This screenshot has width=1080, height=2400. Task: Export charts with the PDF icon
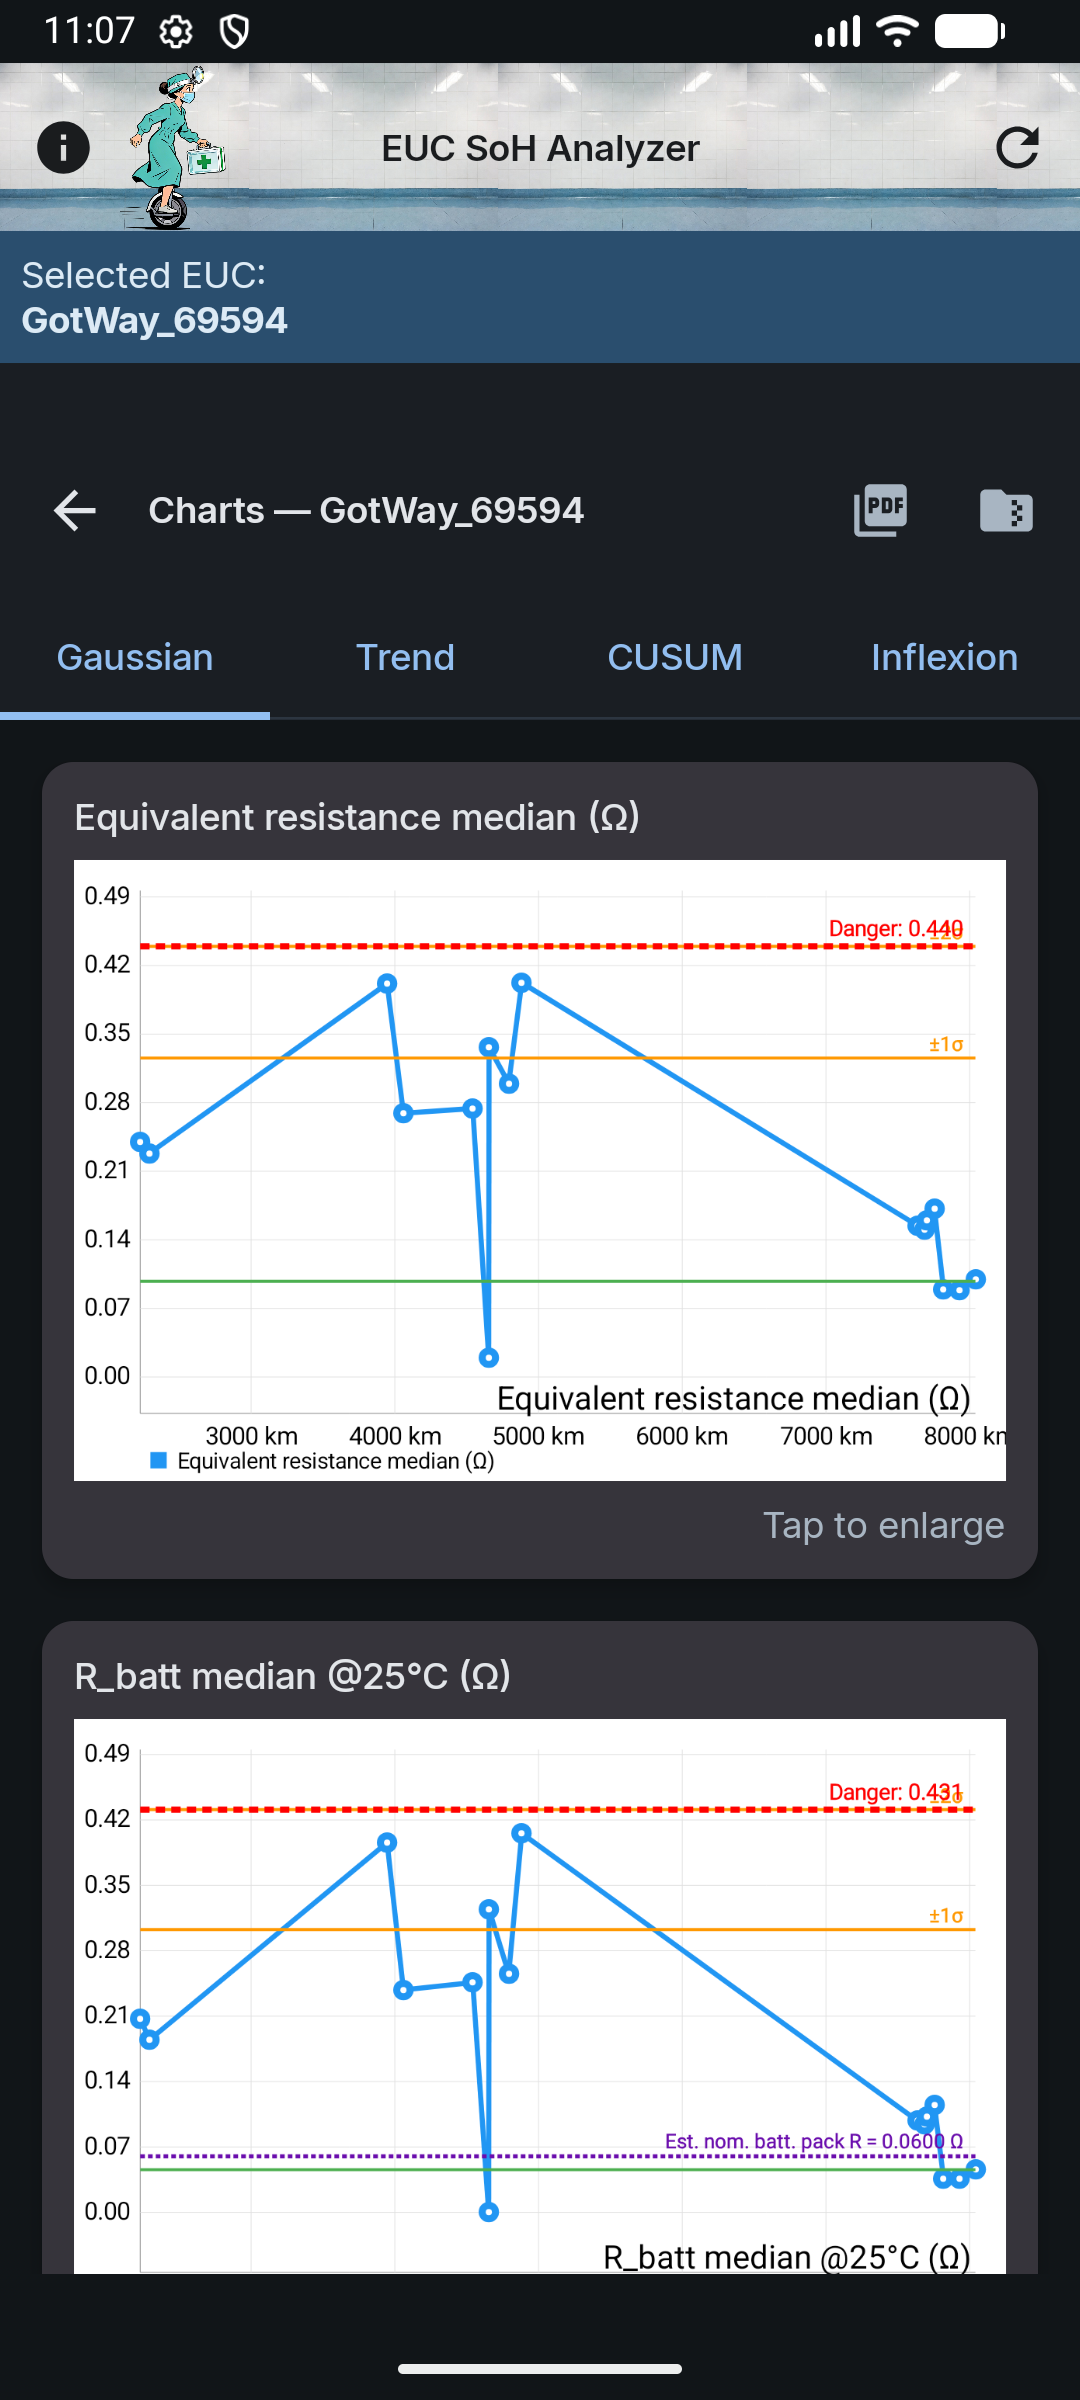pyautogui.click(x=880, y=510)
